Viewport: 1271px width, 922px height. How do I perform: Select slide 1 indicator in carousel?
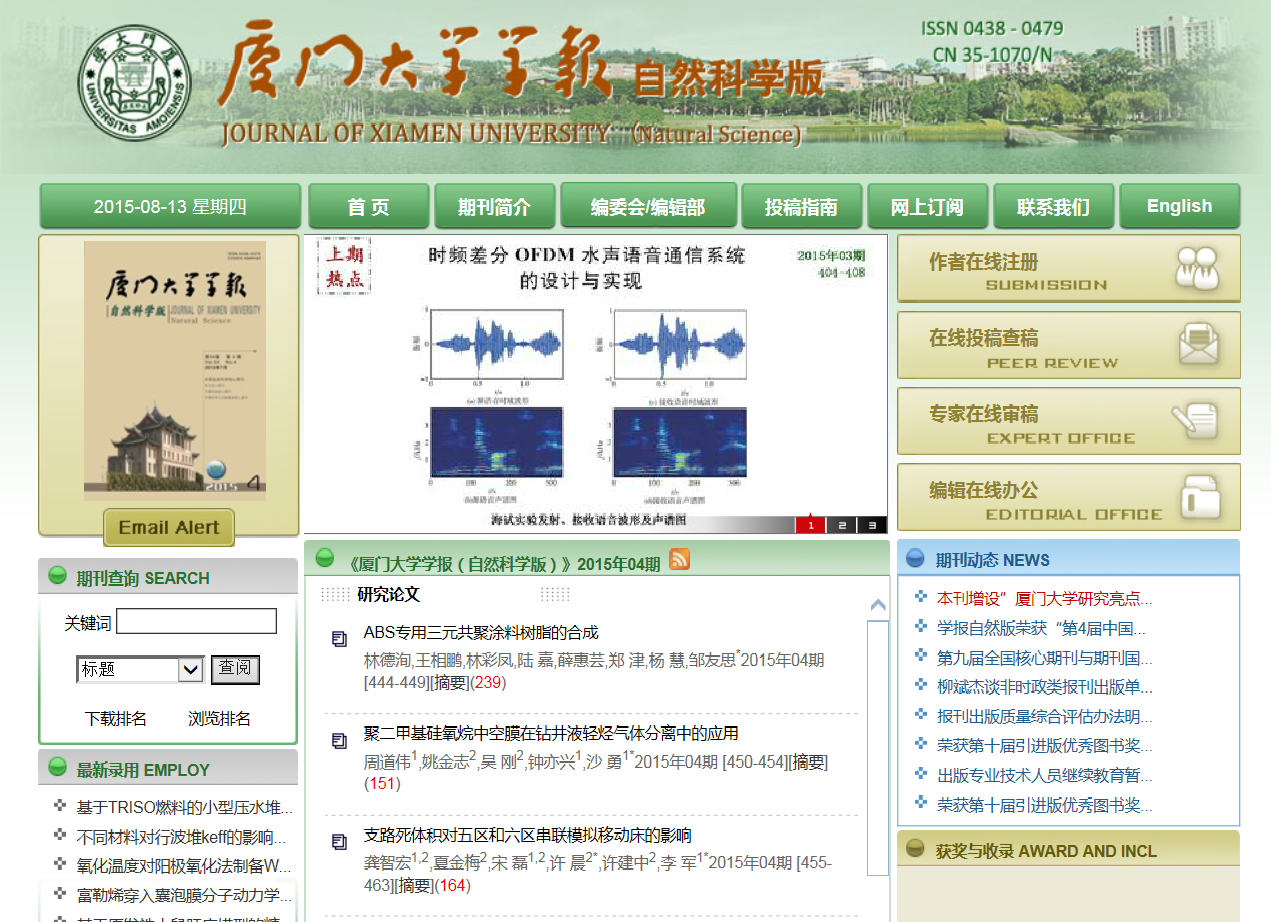click(811, 525)
